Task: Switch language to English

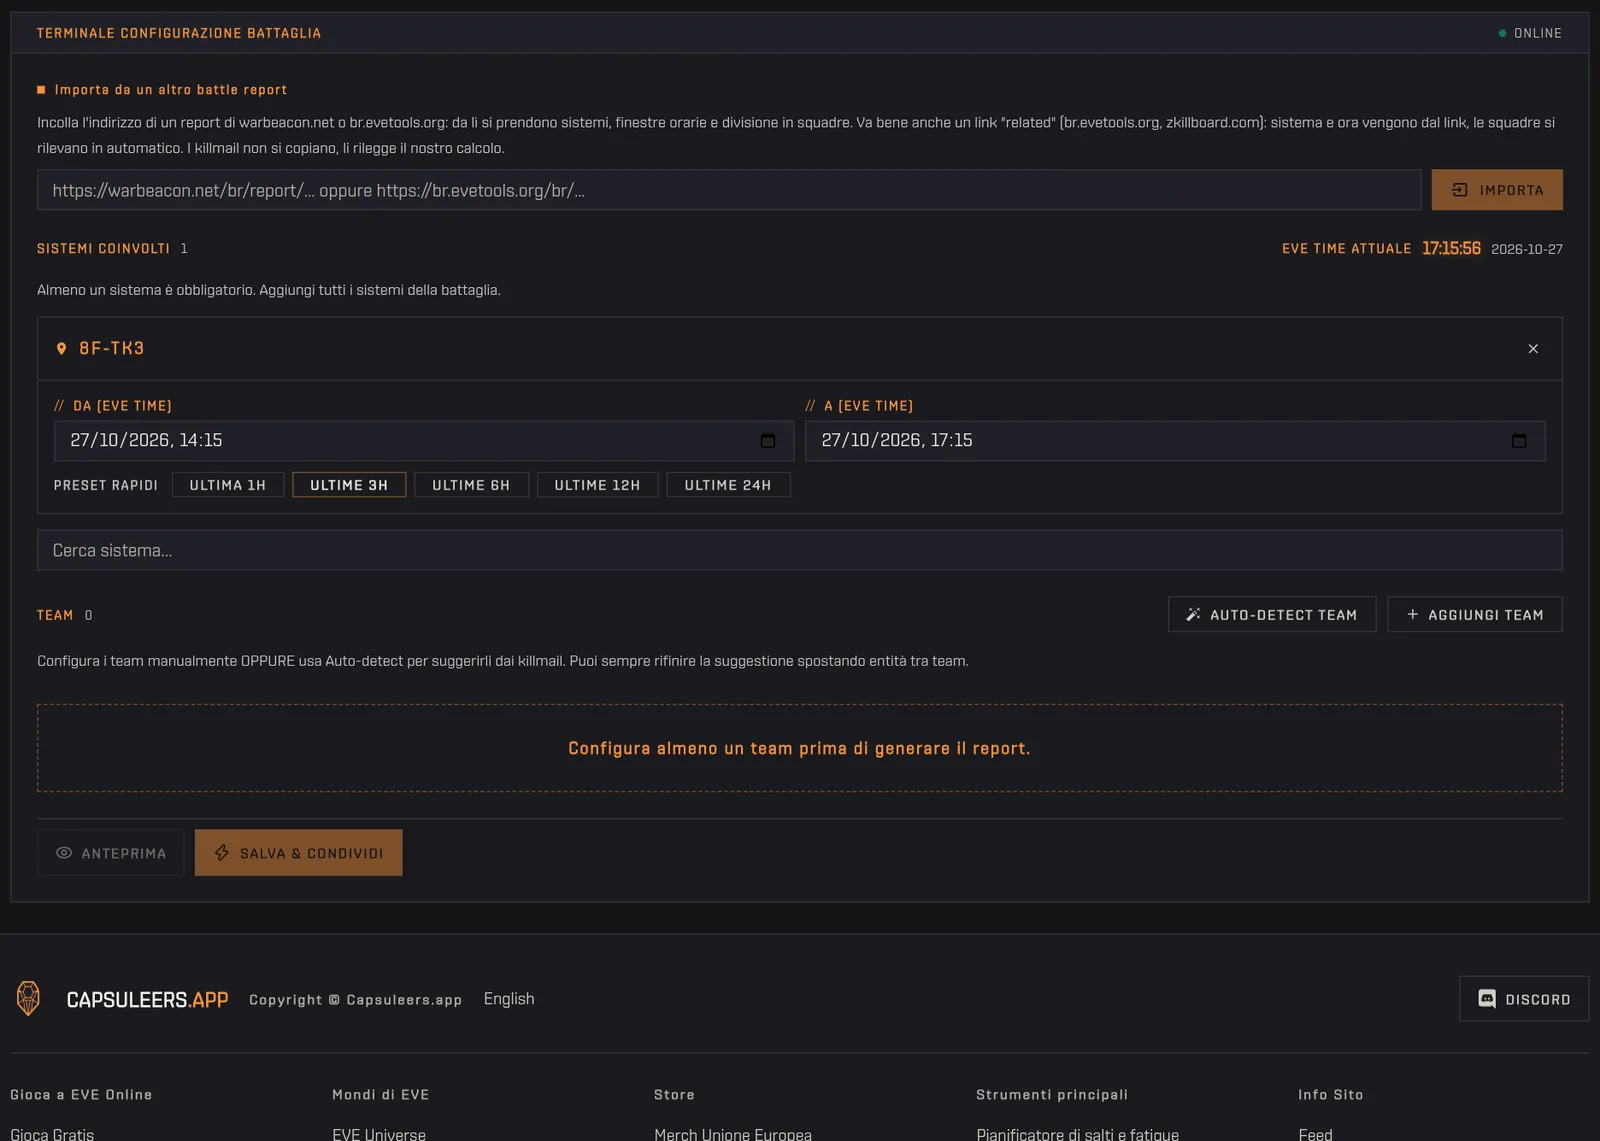Action: click(509, 999)
